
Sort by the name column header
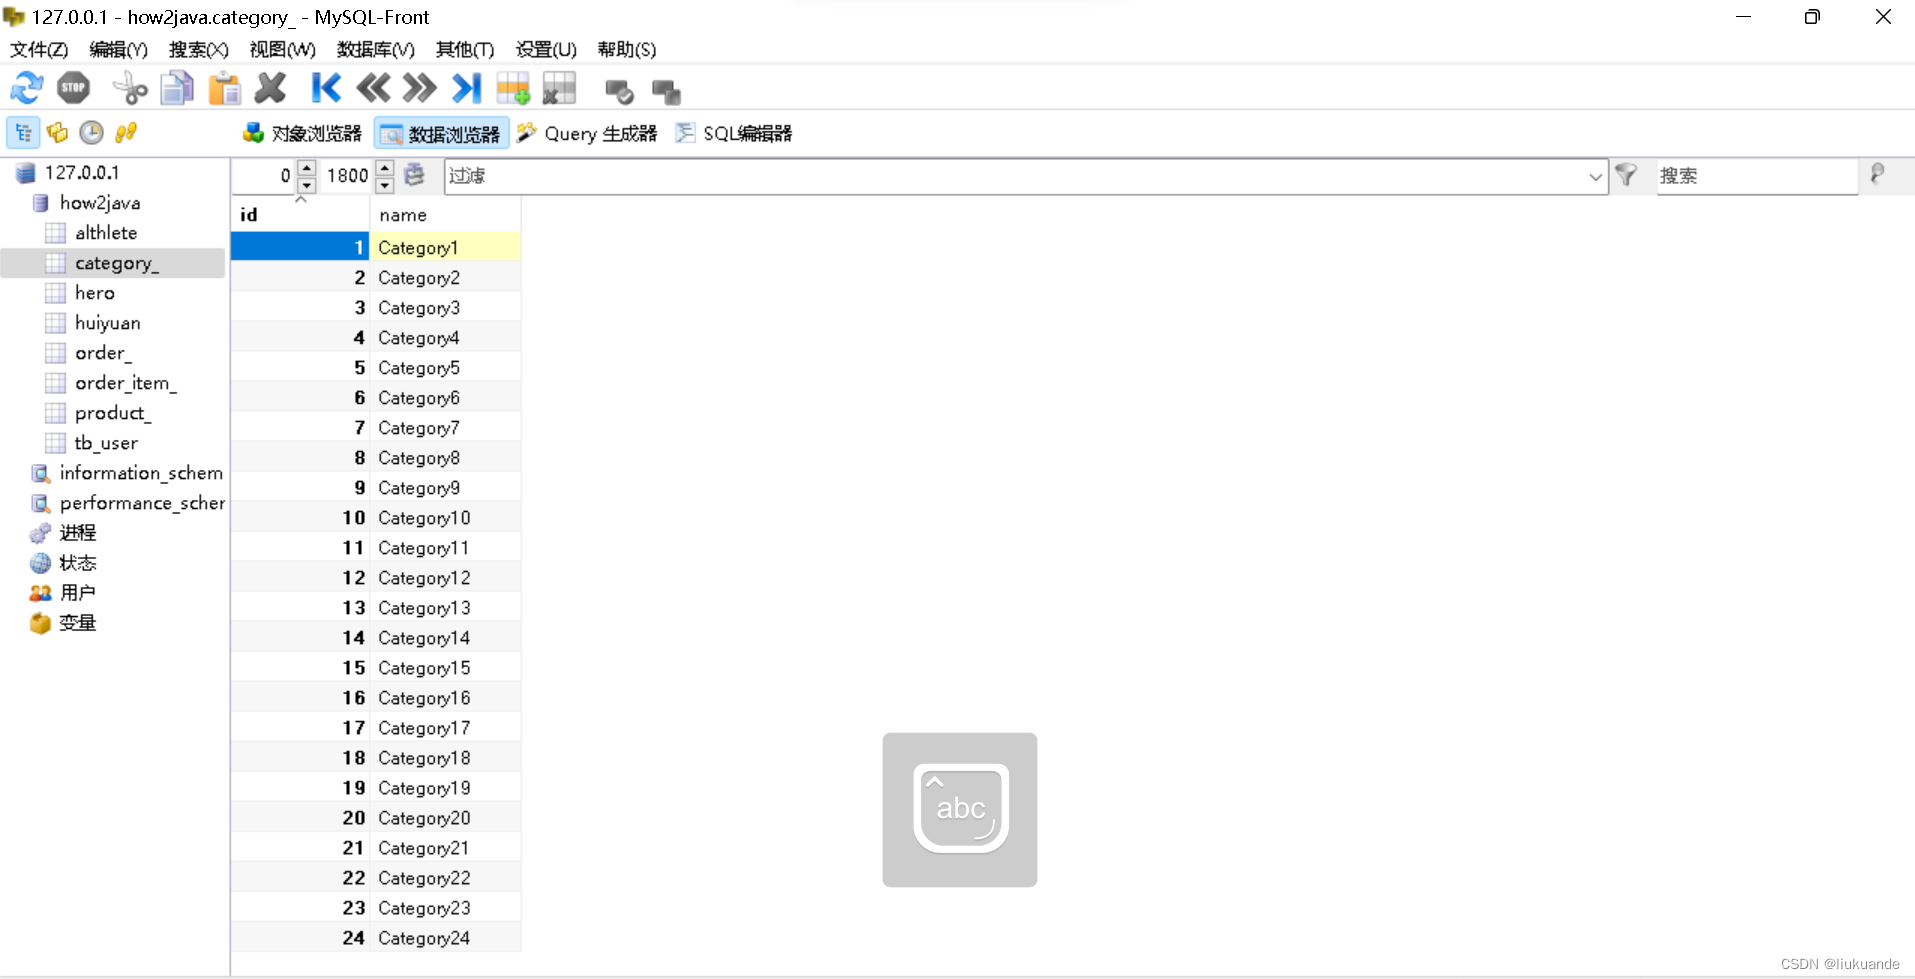tap(445, 214)
